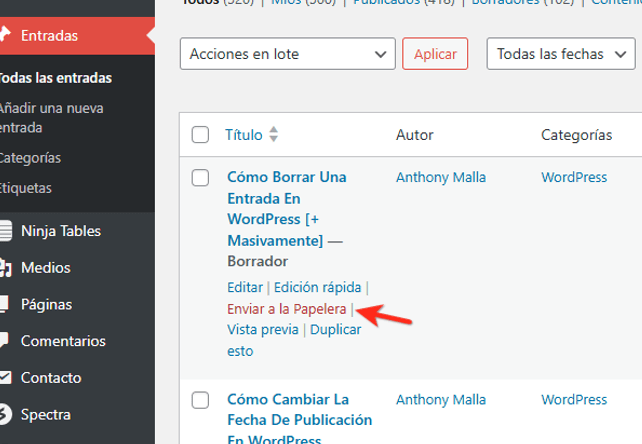Image resolution: width=642 pixels, height=444 pixels.
Task: Click the Medios media icon
Action: click(x=5, y=268)
